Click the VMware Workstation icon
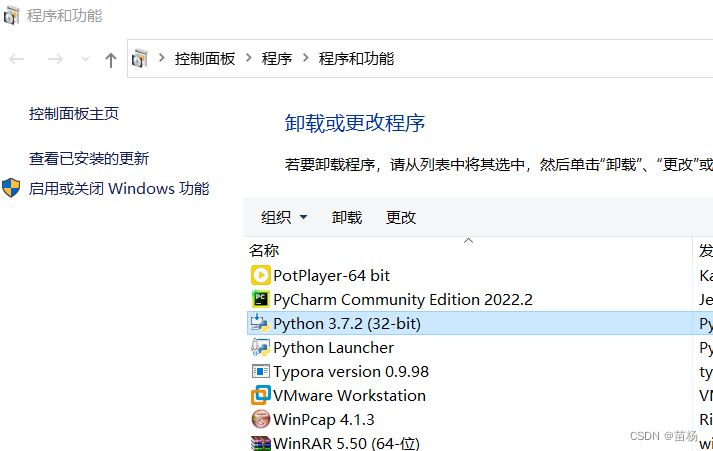The height and width of the screenshot is (451, 713). click(261, 395)
